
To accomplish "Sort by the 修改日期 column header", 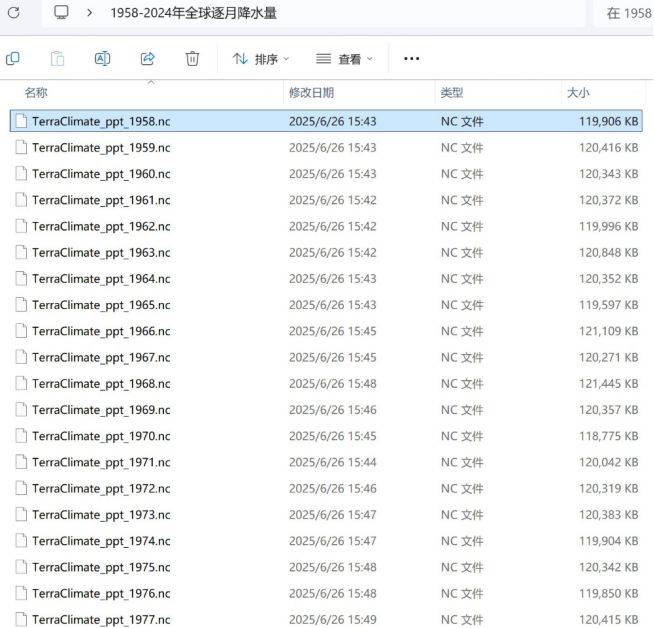I will pos(312,93).
